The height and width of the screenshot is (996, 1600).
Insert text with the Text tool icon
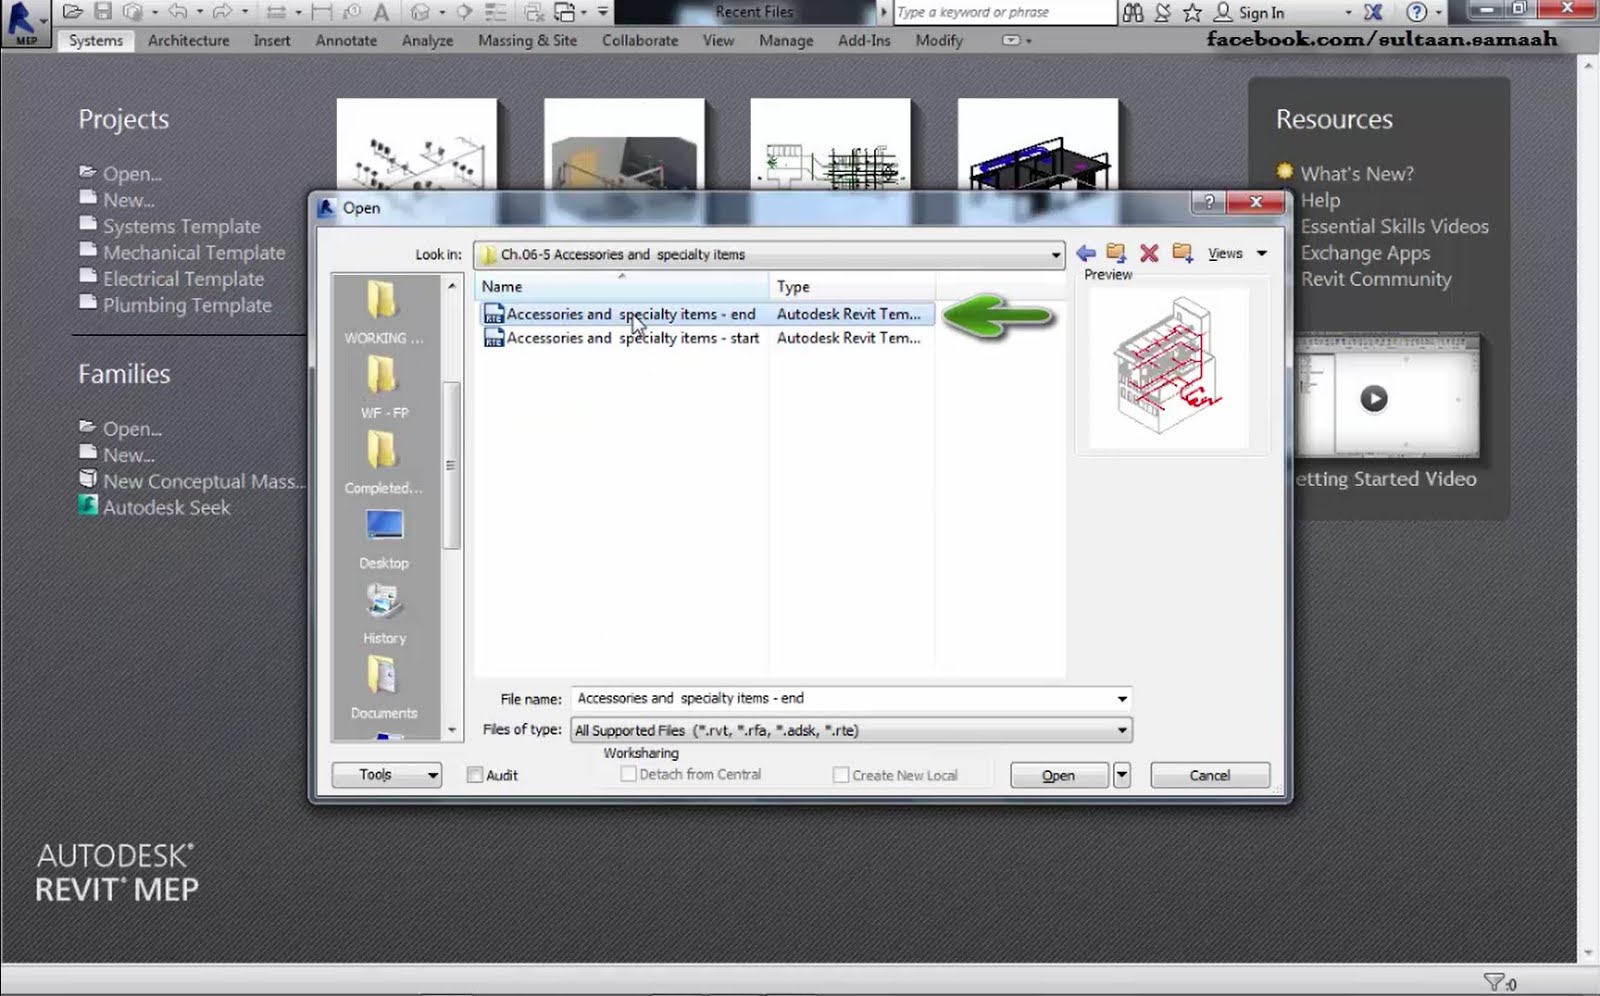[x=381, y=11]
